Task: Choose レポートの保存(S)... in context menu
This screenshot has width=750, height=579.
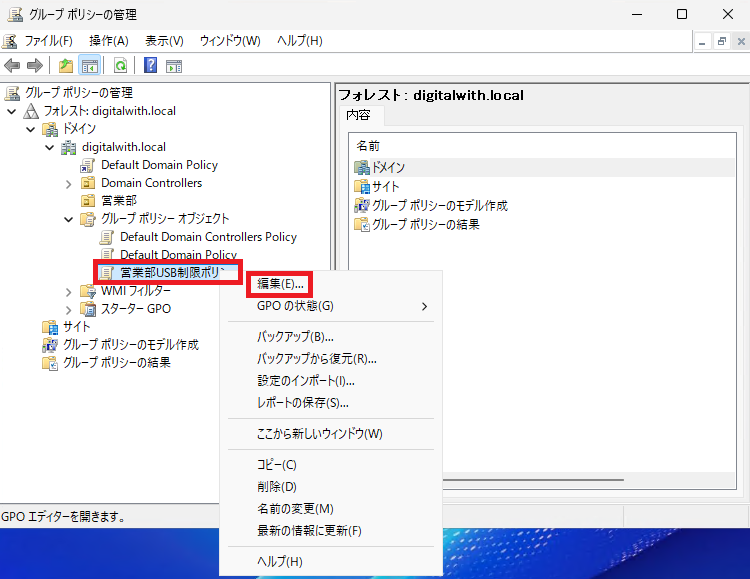Action: (x=303, y=403)
